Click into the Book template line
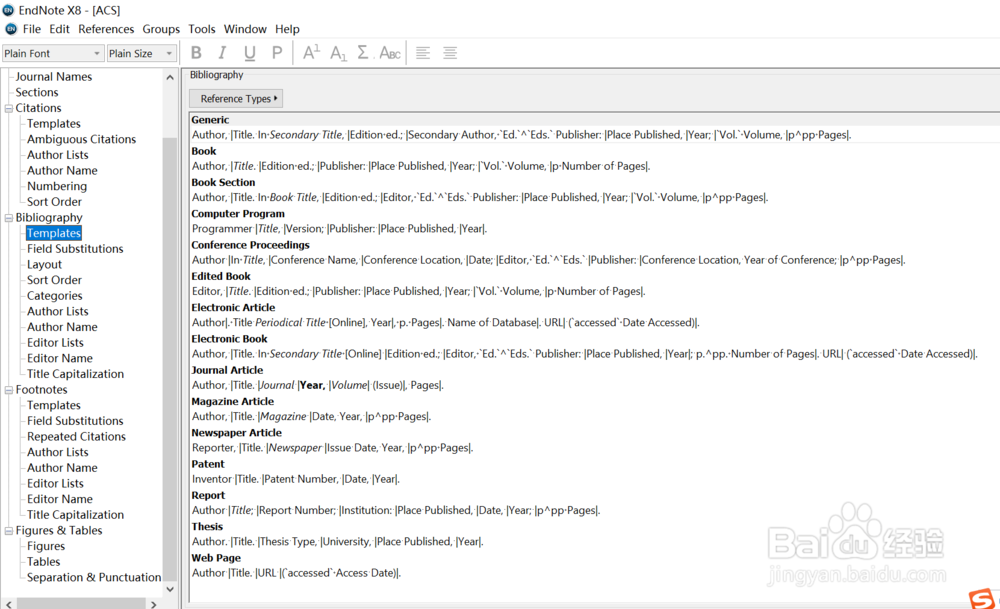The height and width of the screenshot is (609, 1000). 421,166
